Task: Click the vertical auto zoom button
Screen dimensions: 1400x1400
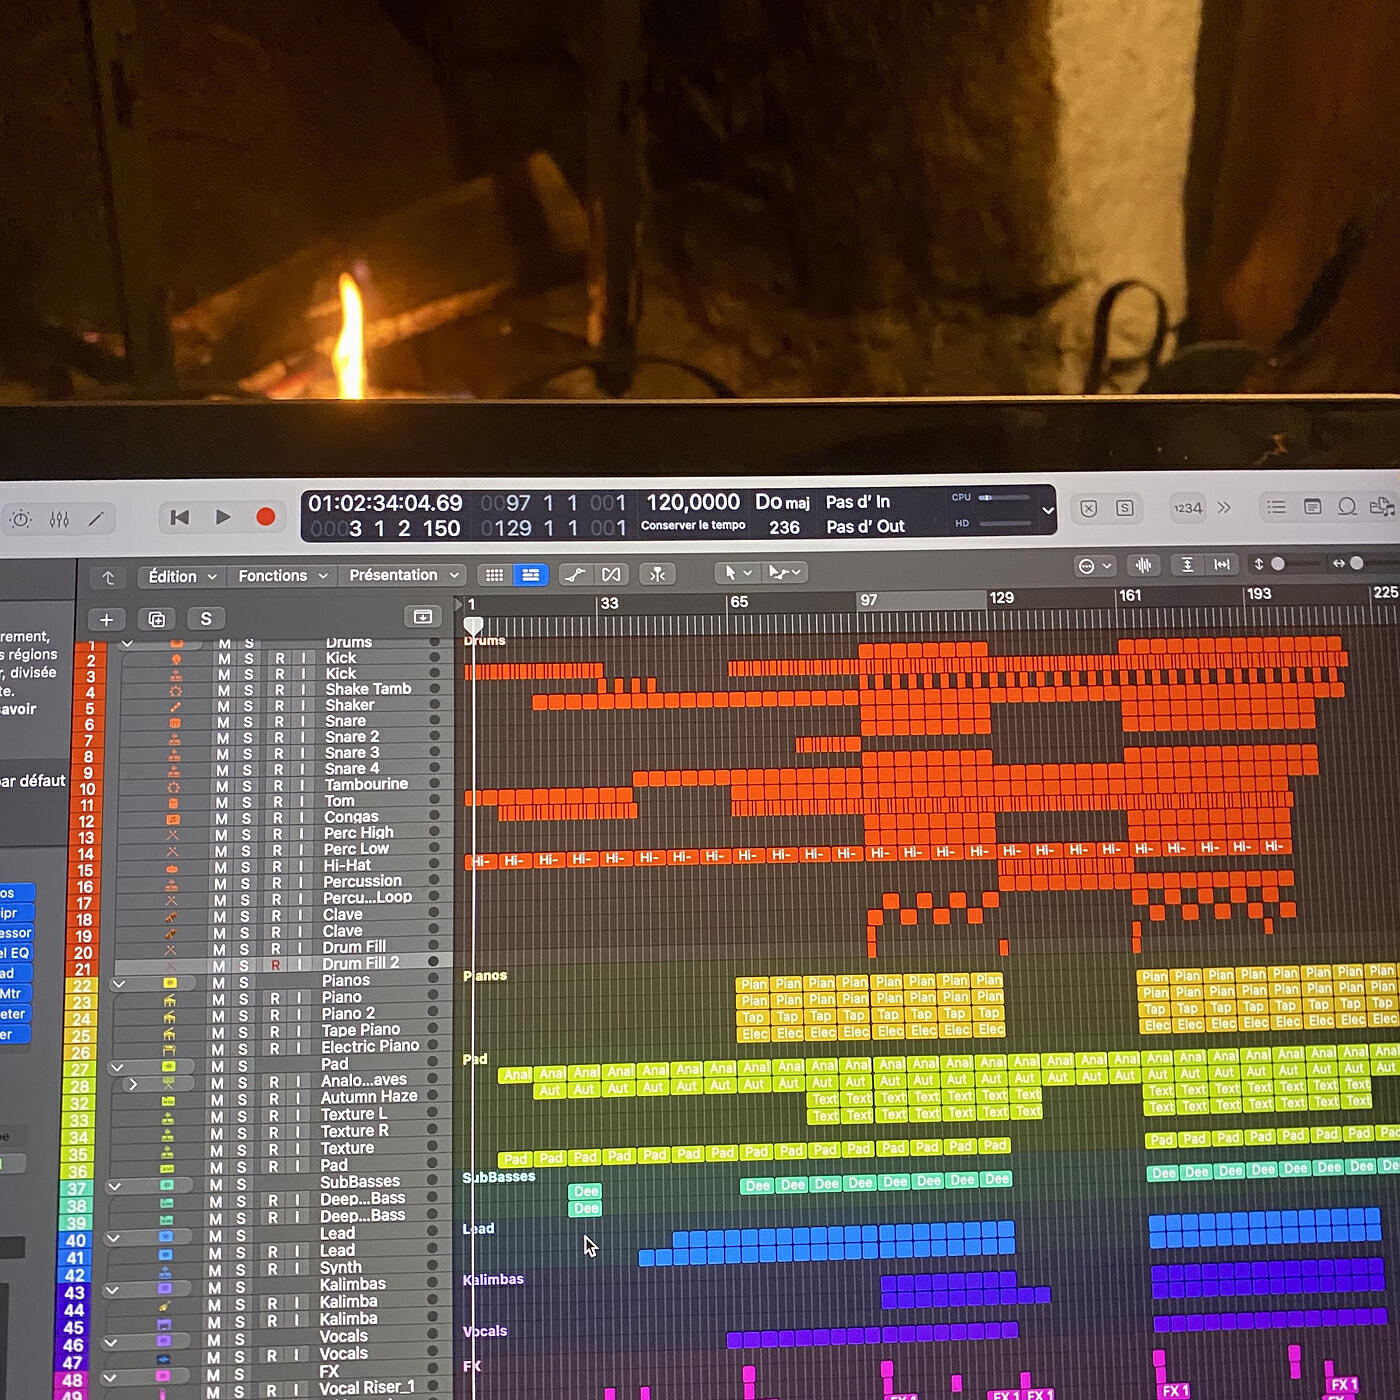Action: coord(1187,565)
